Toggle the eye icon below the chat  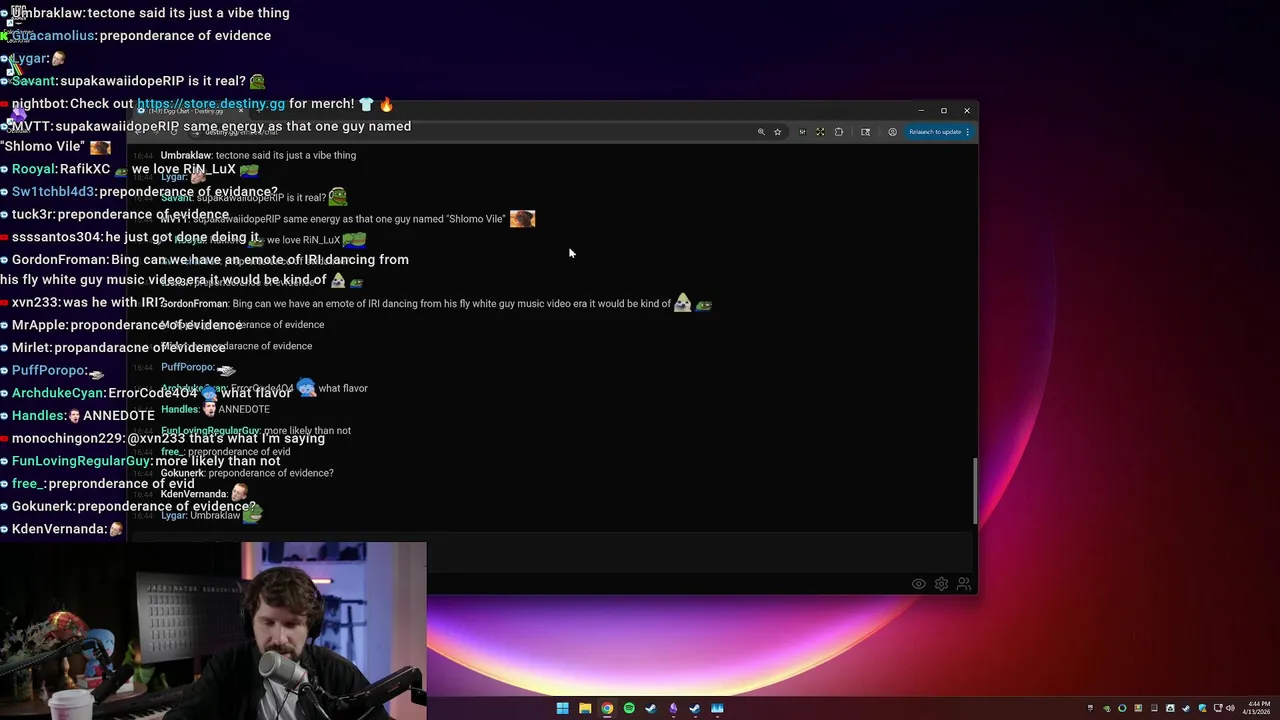tap(918, 584)
